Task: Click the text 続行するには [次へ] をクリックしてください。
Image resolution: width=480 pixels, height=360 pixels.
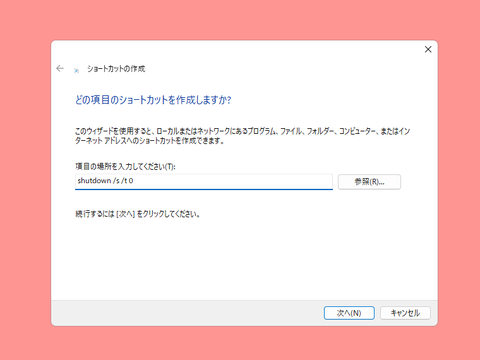Action: 138,214
